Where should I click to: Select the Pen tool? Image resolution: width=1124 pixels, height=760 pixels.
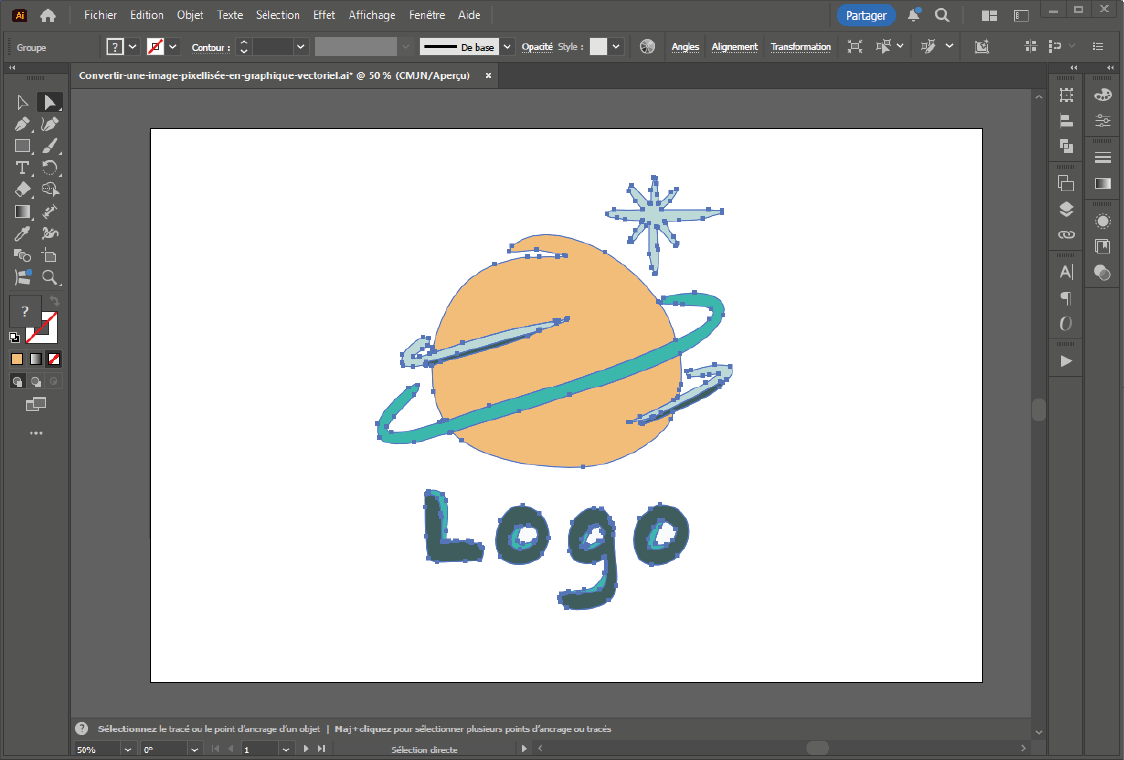(x=22, y=124)
